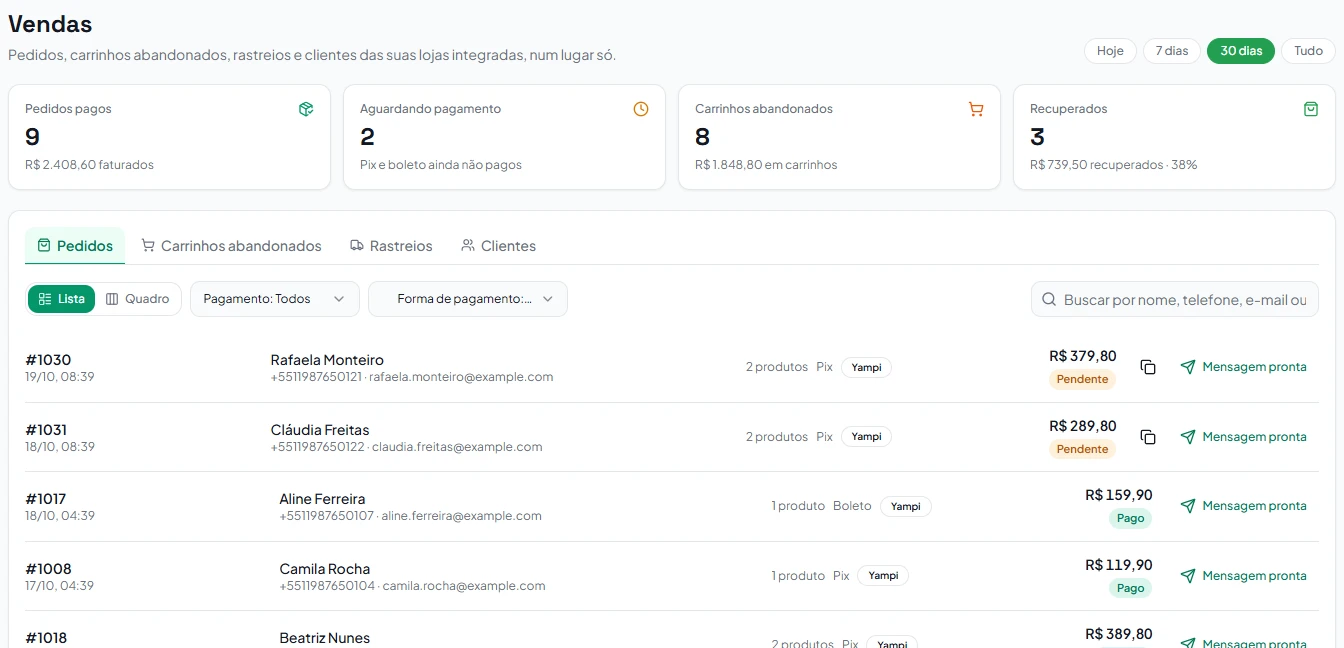Switch to Quadro board view
This screenshot has width=1344, height=648.
tap(138, 299)
